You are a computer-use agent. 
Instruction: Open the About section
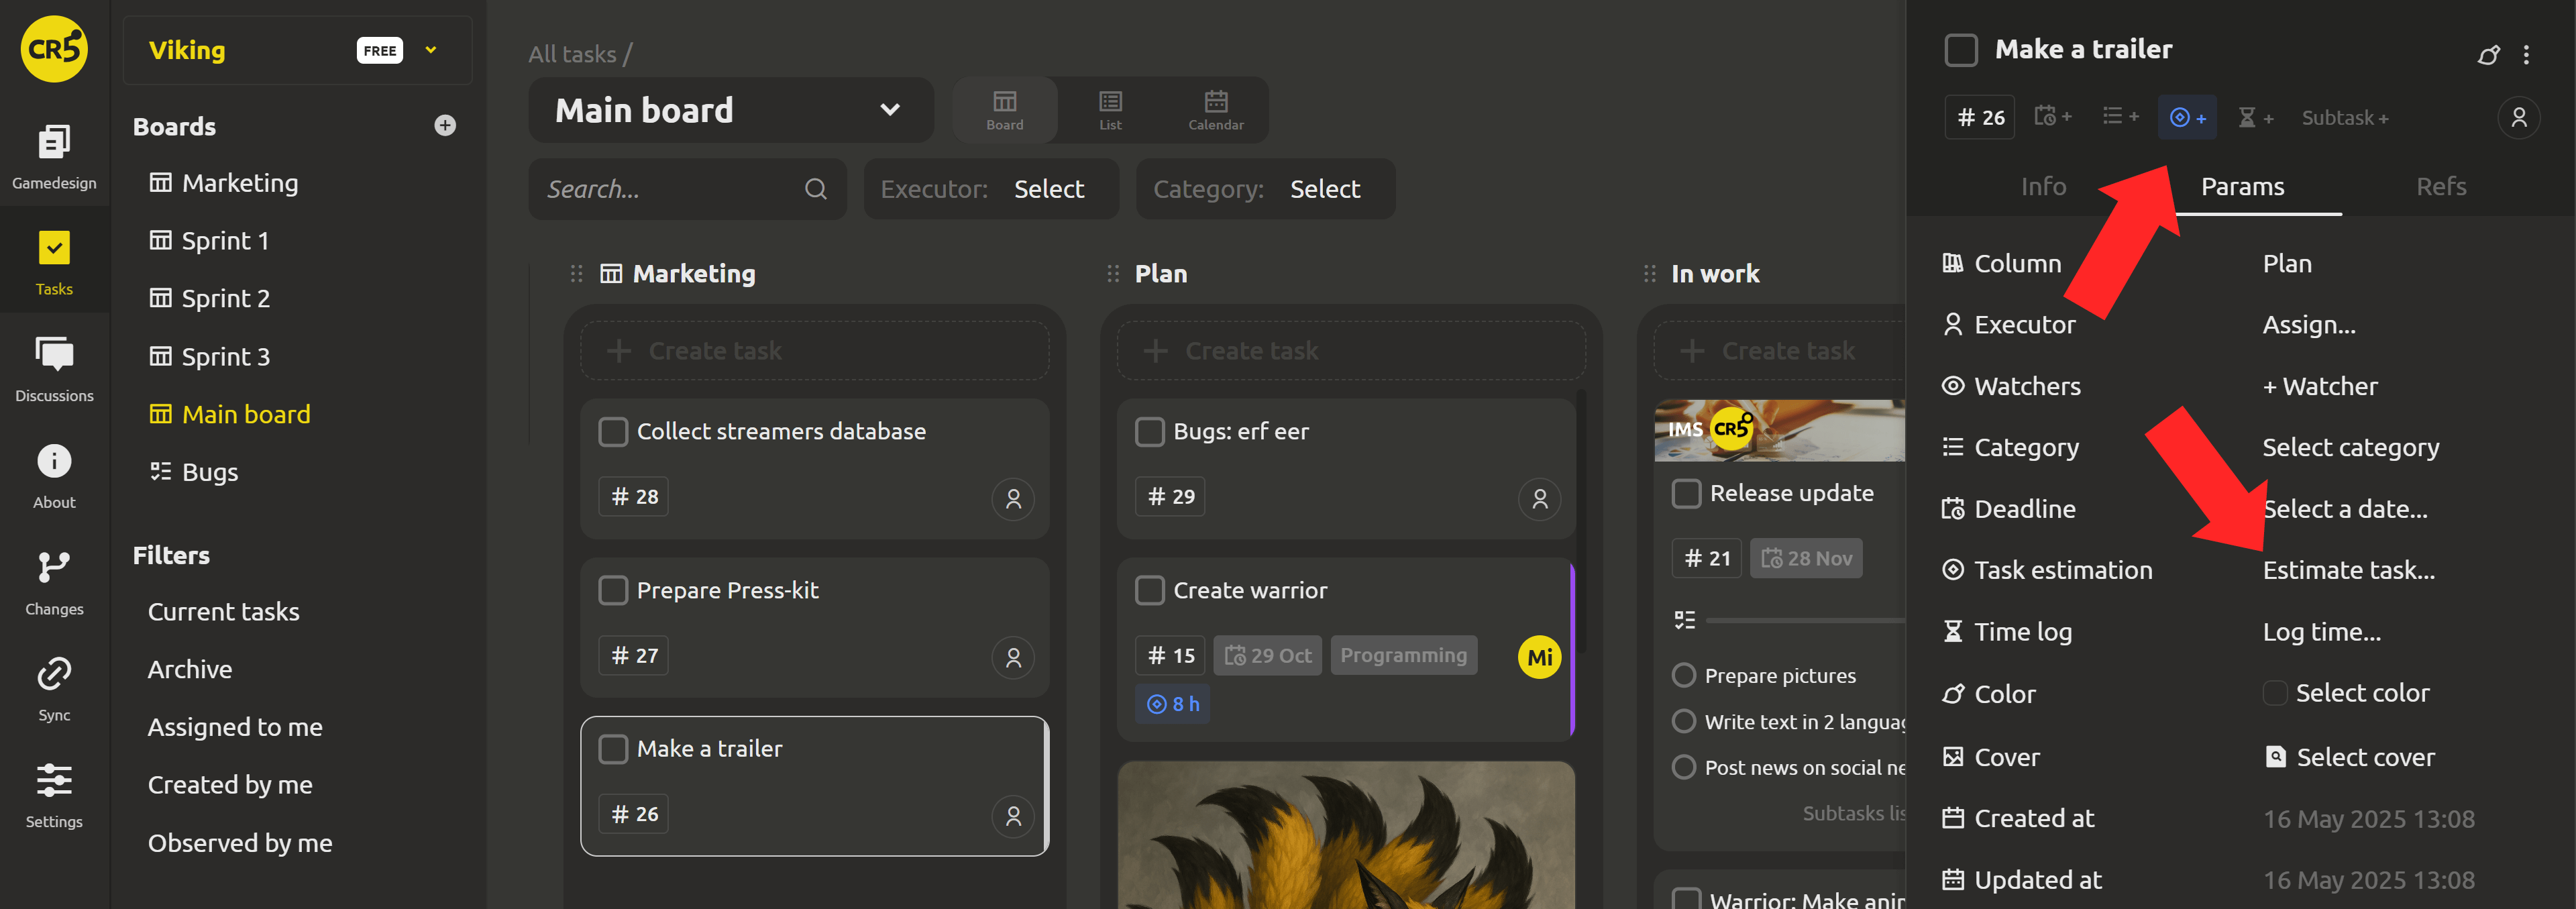(x=54, y=476)
